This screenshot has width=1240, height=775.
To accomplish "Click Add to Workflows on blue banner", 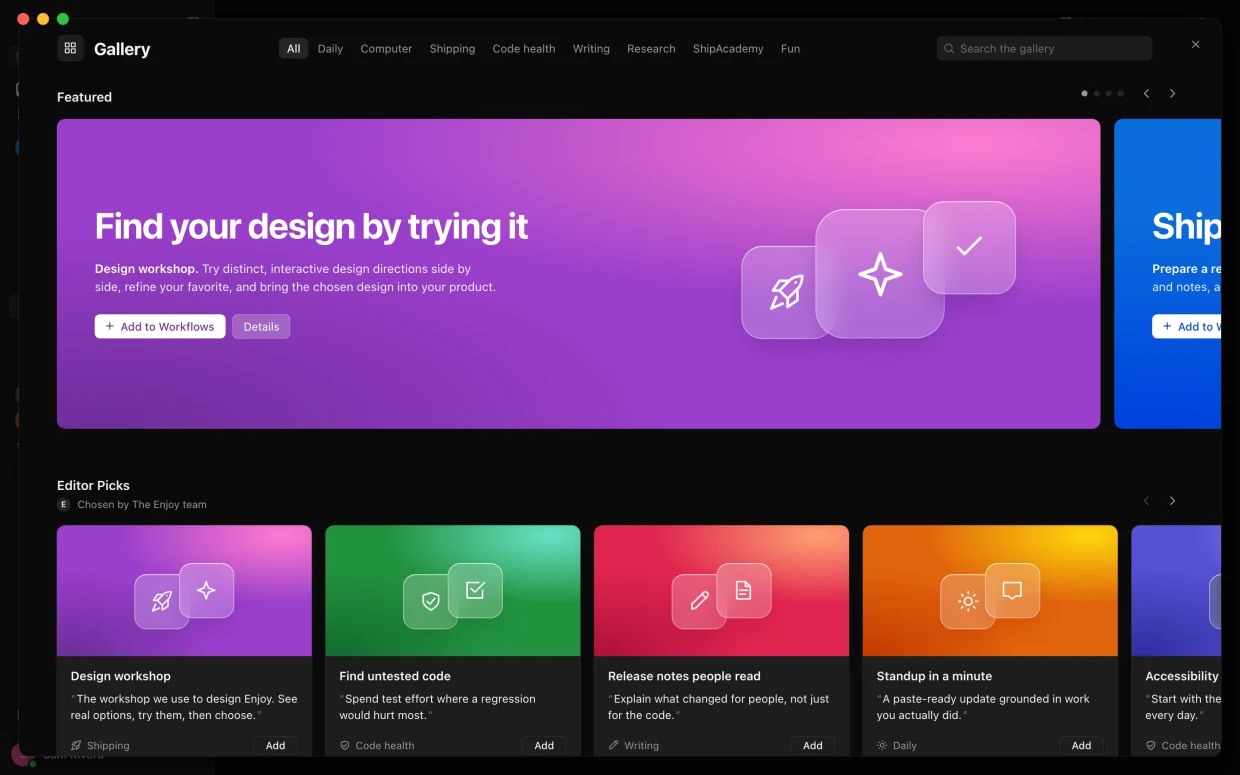I will click(1187, 326).
